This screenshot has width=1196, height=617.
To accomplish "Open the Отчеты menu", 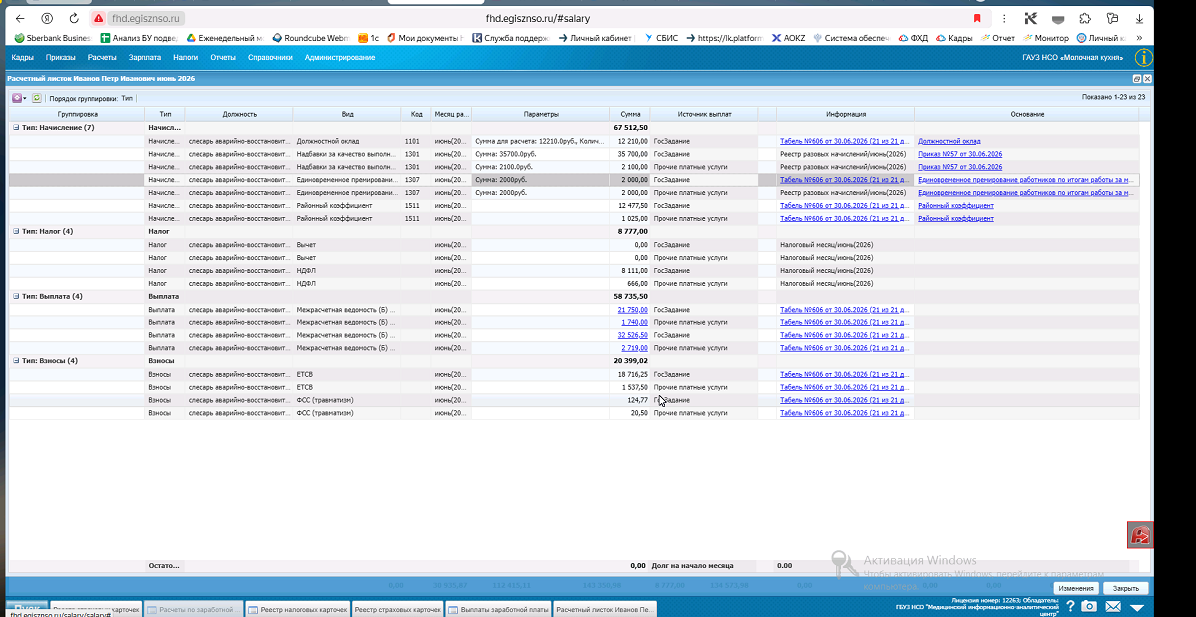I will coord(223,57).
